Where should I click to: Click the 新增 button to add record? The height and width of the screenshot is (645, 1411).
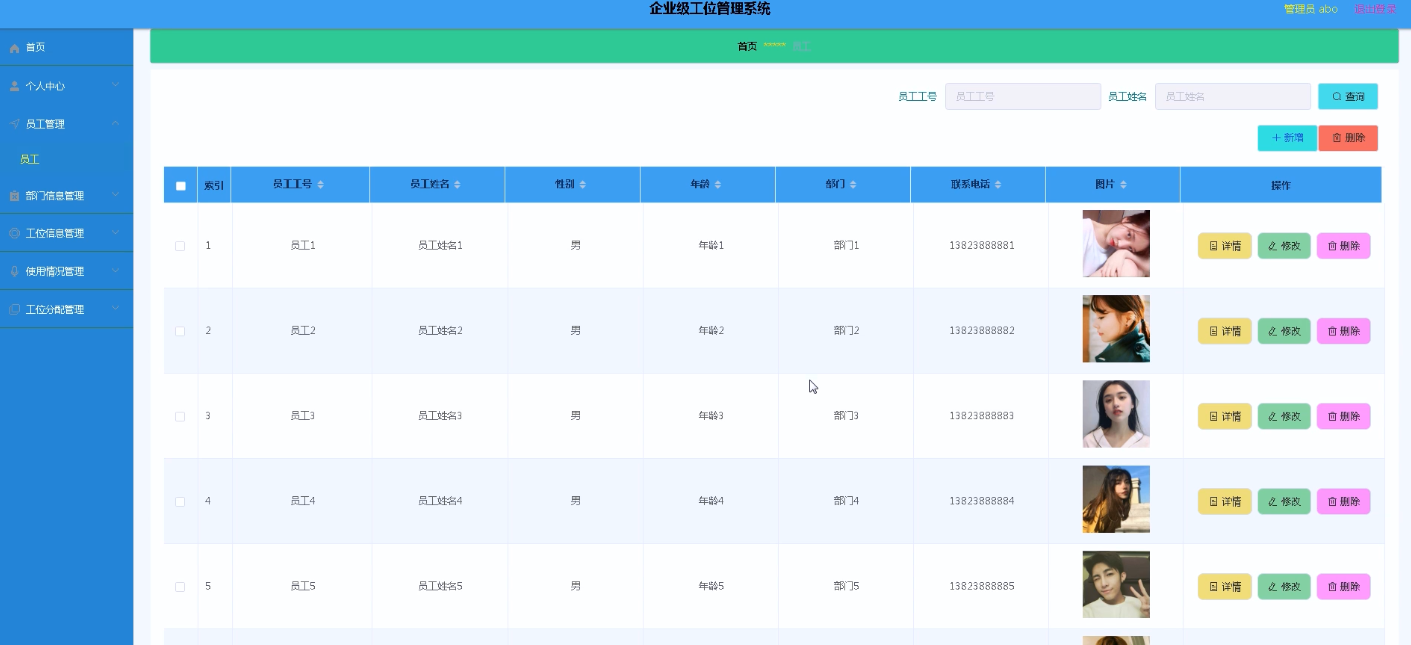click(x=1287, y=138)
